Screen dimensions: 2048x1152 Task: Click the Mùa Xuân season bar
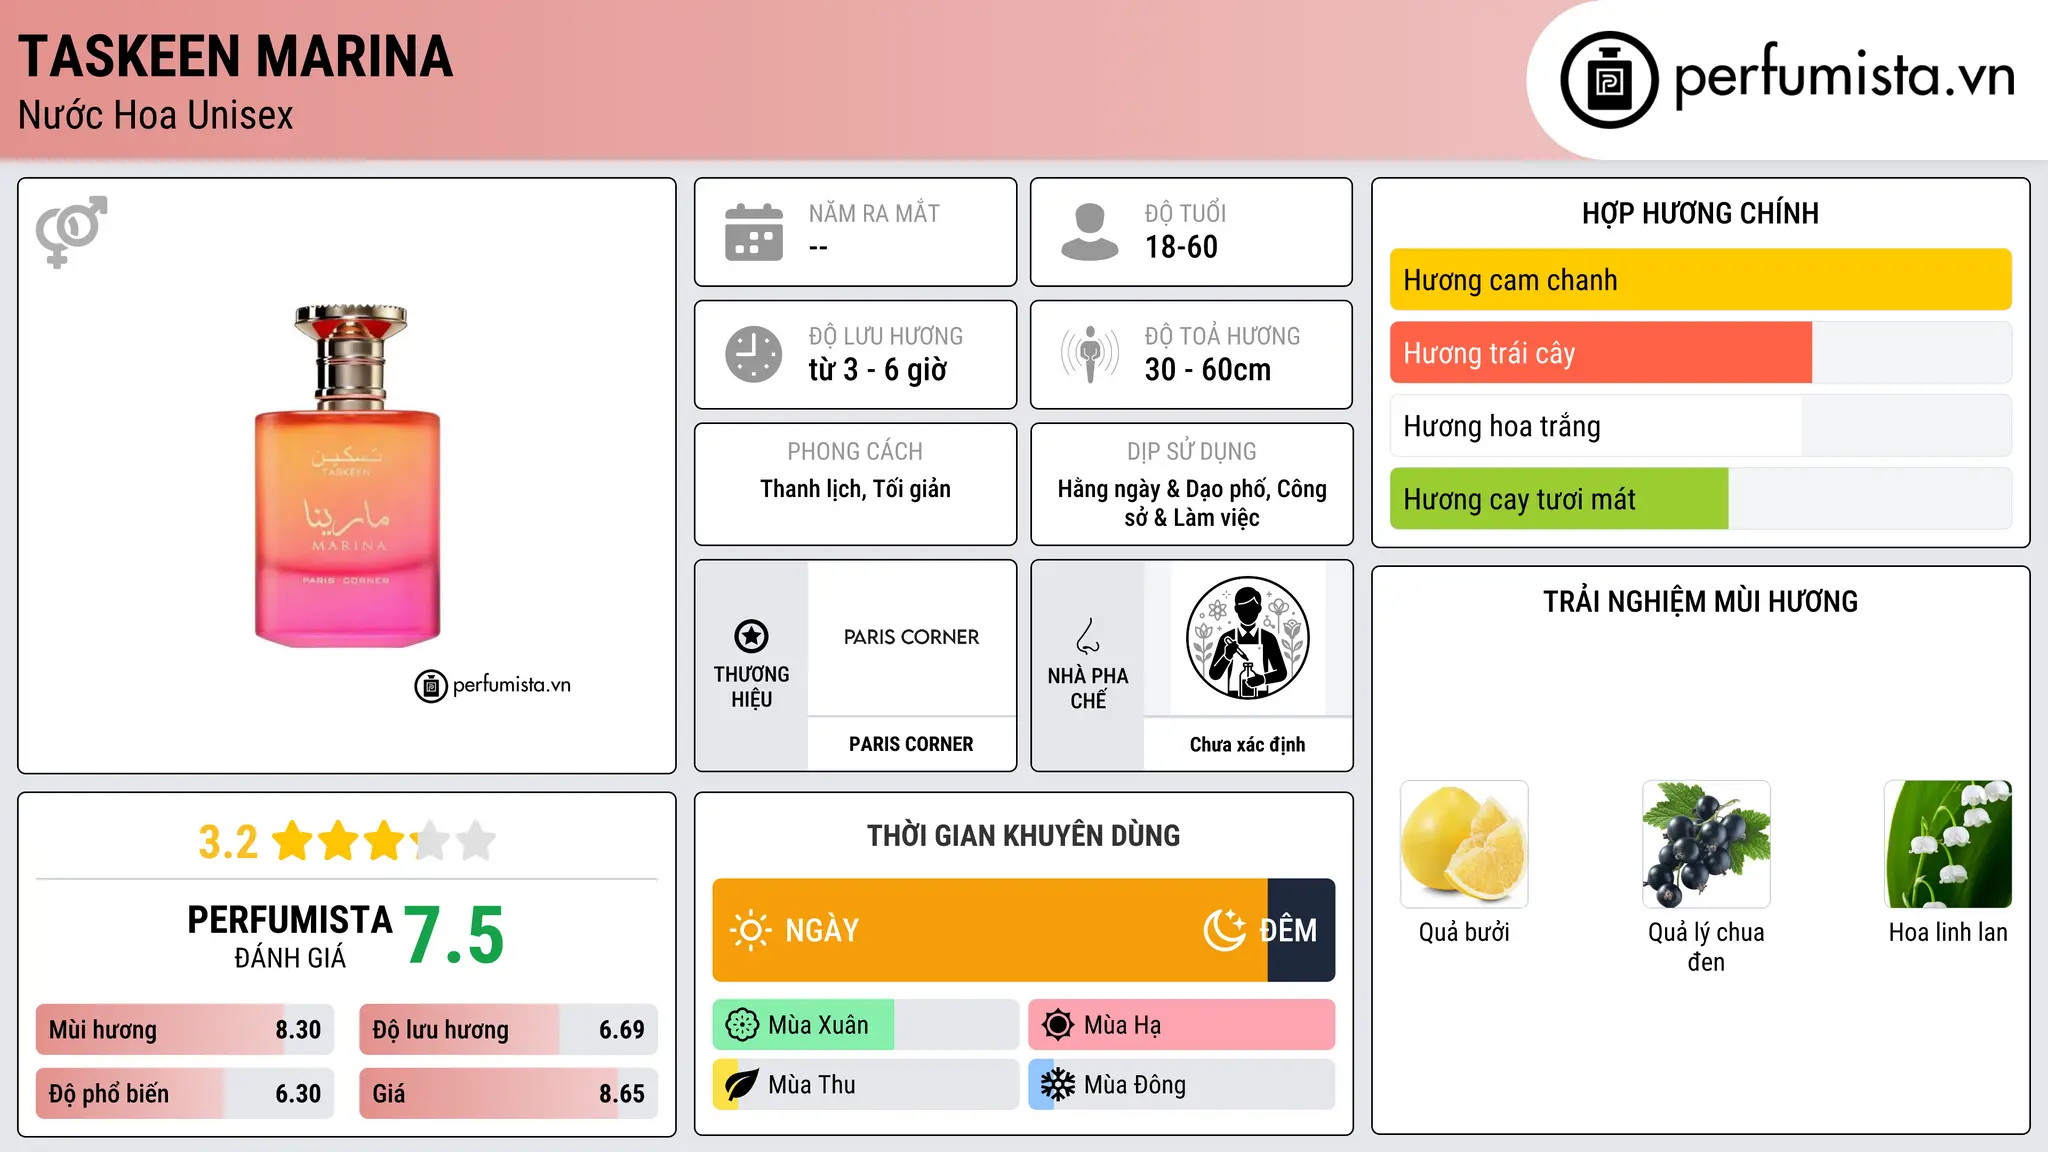point(865,1025)
